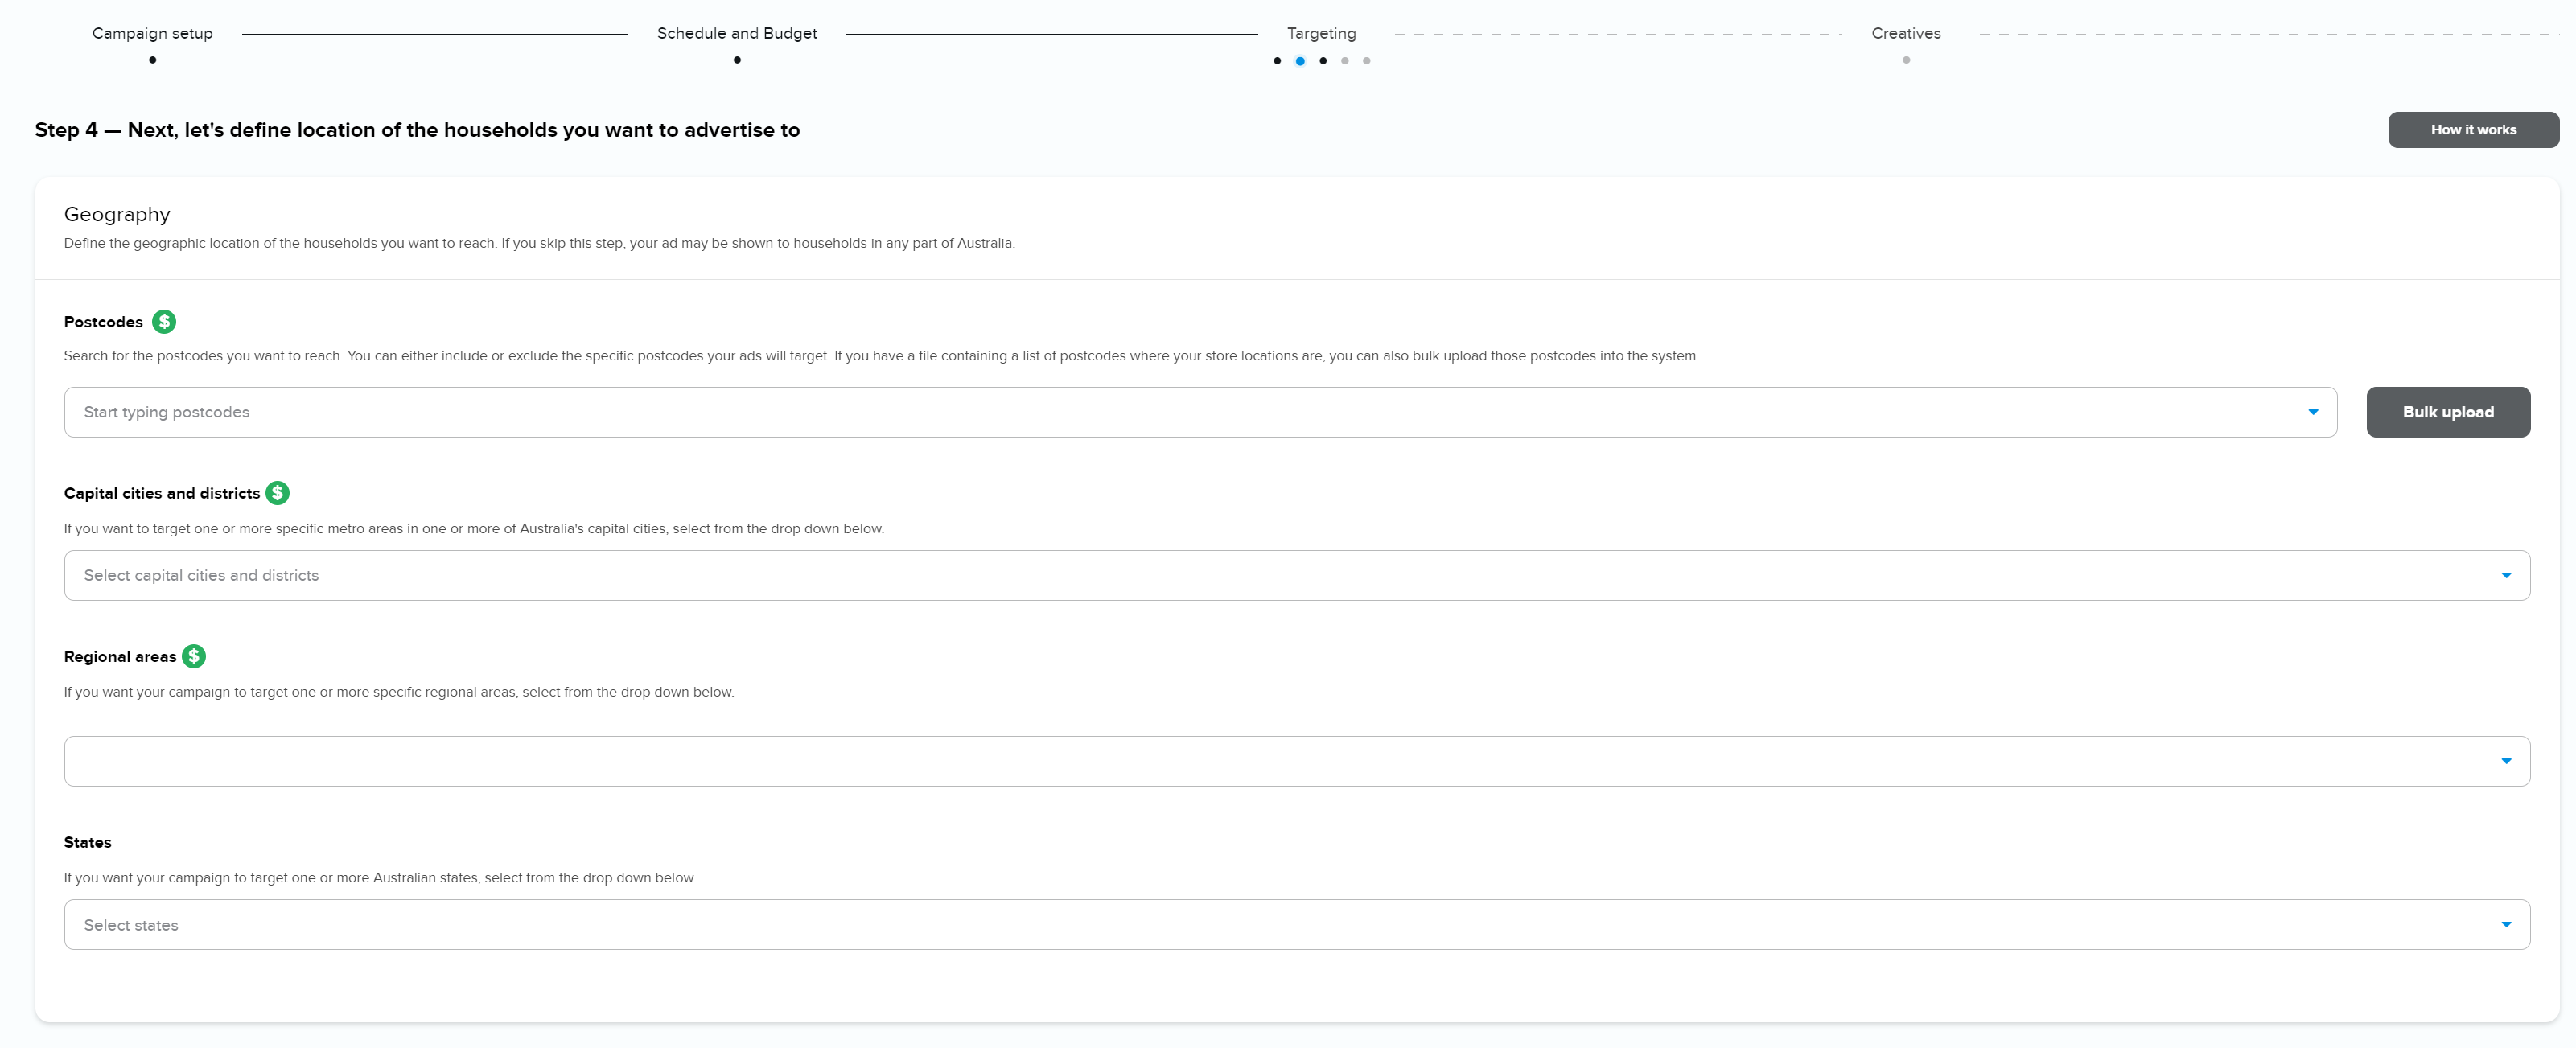Click the dollar icon next to Regional areas
The width and height of the screenshot is (2576, 1048).
(x=194, y=656)
